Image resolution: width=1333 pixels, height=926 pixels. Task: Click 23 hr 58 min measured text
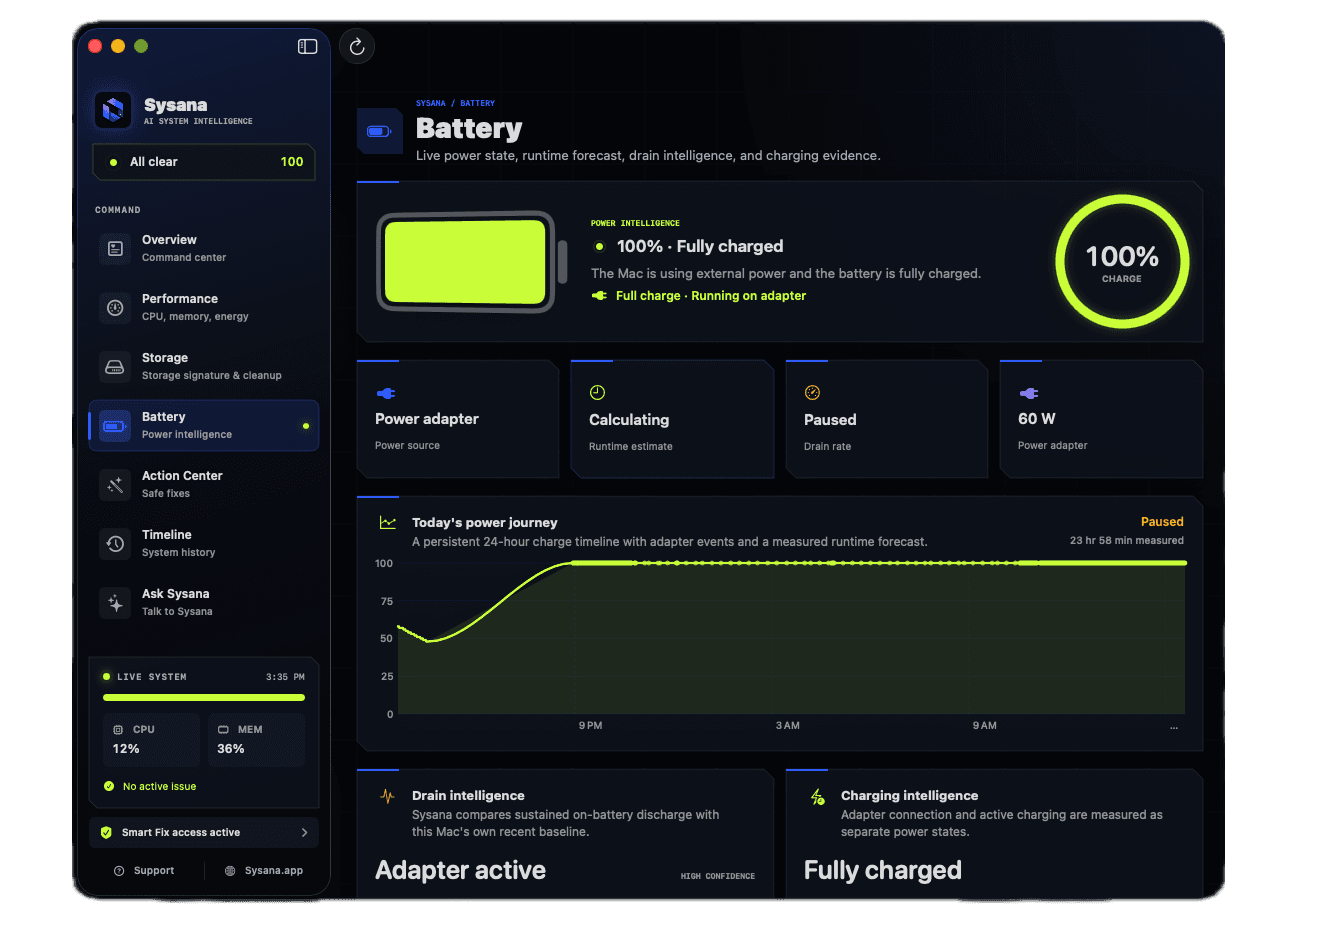[1127, 540]
